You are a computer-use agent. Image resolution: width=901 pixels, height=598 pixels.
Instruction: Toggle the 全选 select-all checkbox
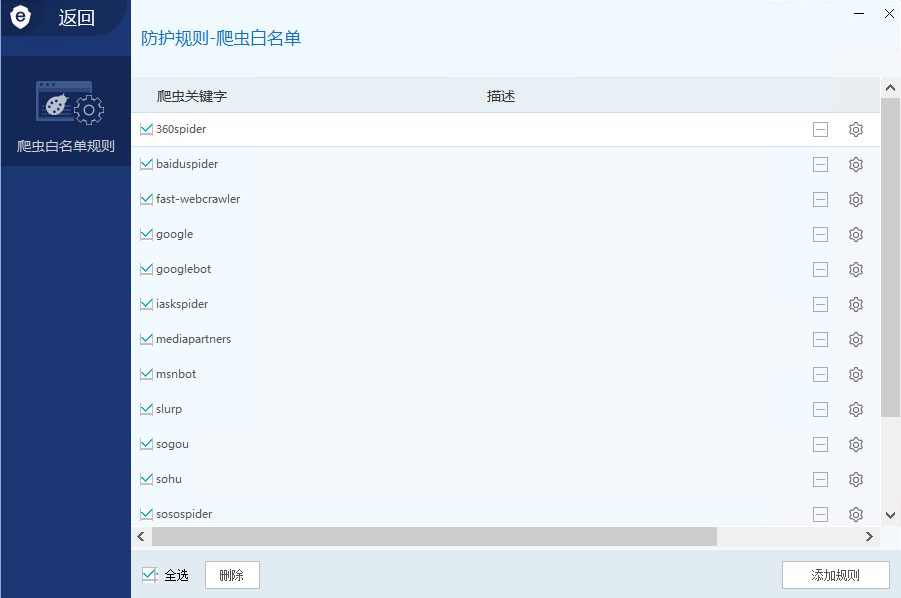click(x=150, y=575)
